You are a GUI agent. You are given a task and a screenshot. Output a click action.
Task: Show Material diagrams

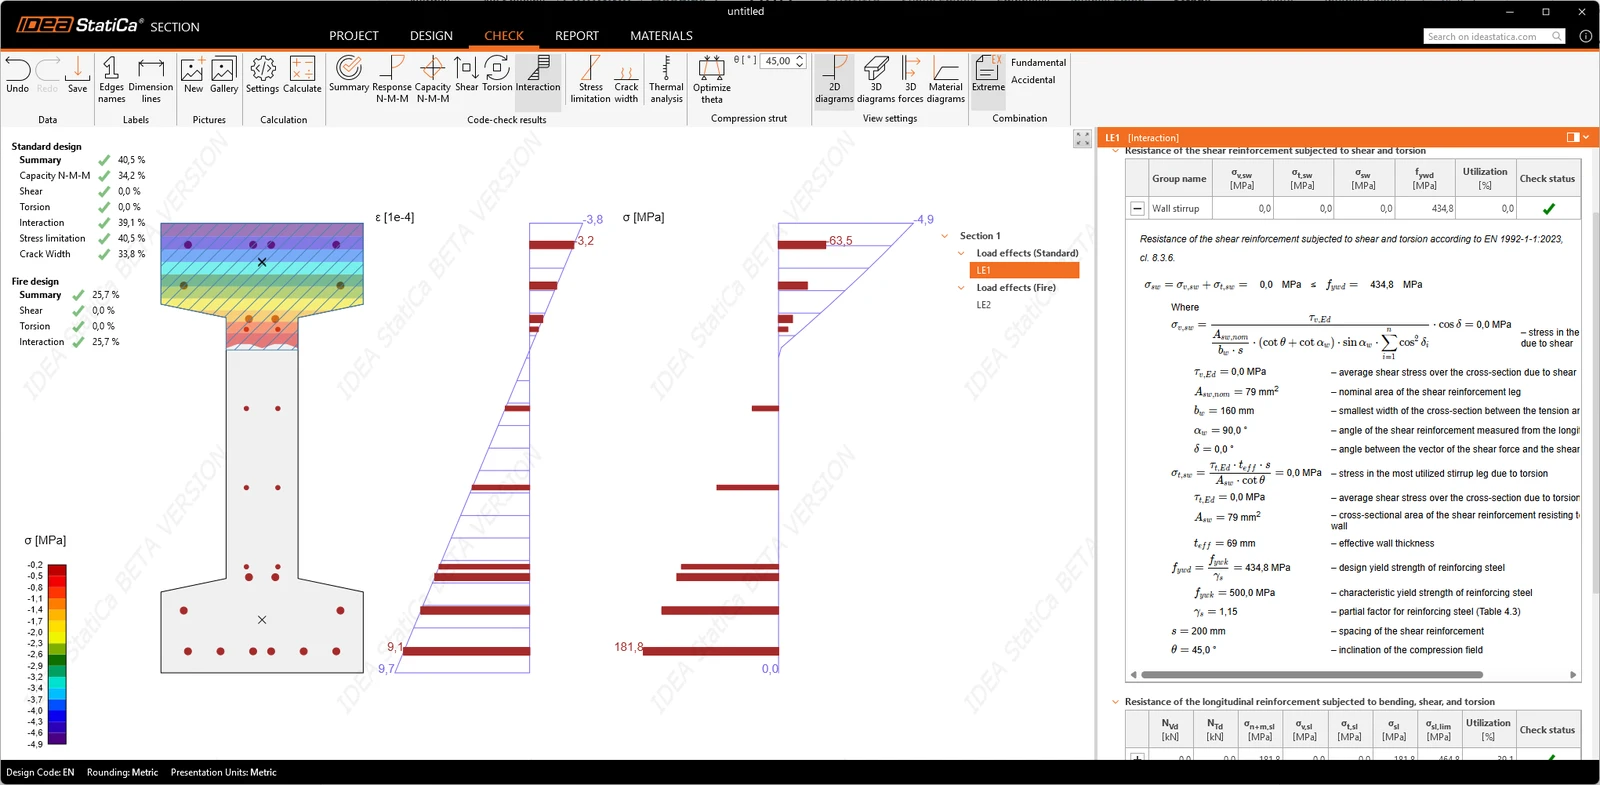(x=946, y=79)
